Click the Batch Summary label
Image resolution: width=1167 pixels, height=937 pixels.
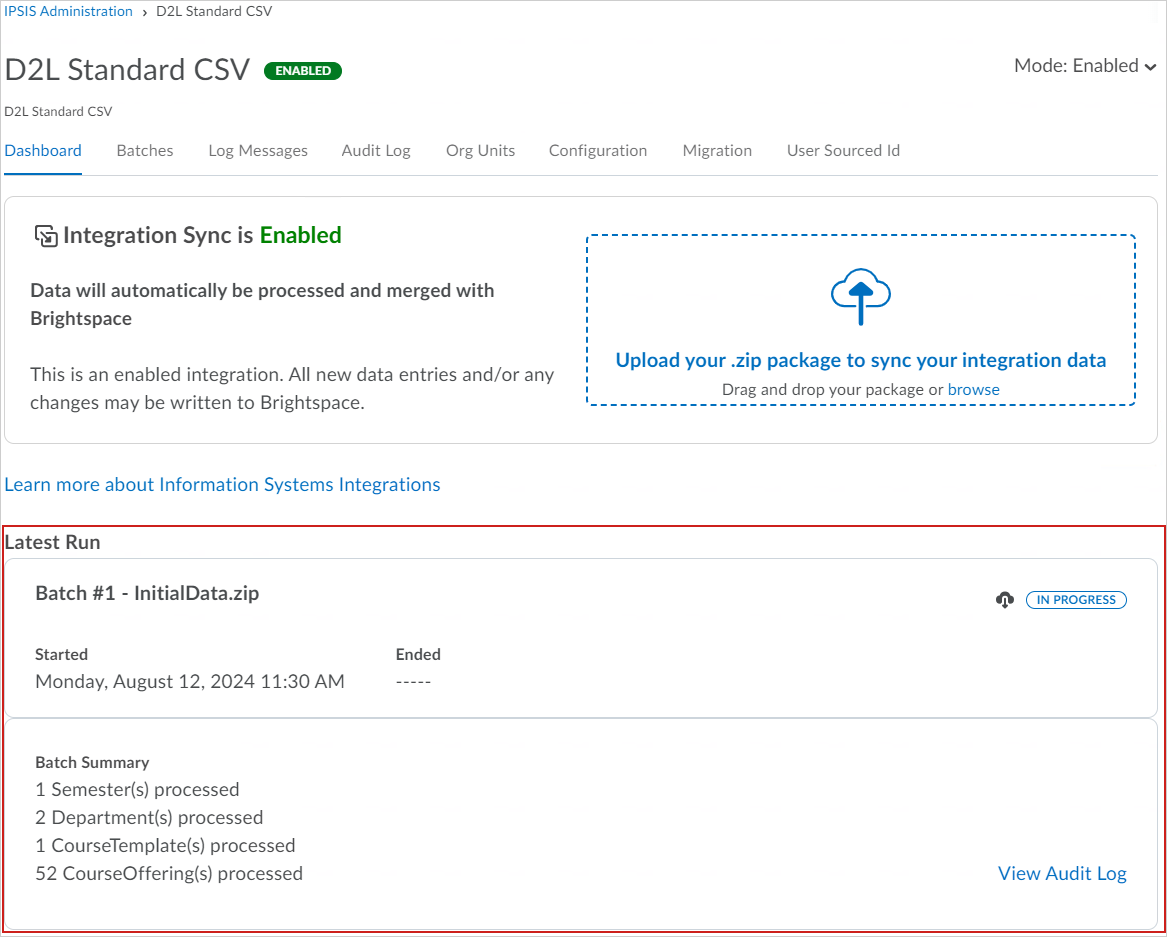(x=92, y=762)
